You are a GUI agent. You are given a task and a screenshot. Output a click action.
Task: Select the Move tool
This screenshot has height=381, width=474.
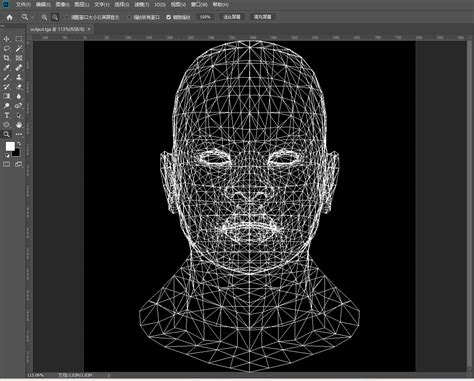[x=6, y=39]
